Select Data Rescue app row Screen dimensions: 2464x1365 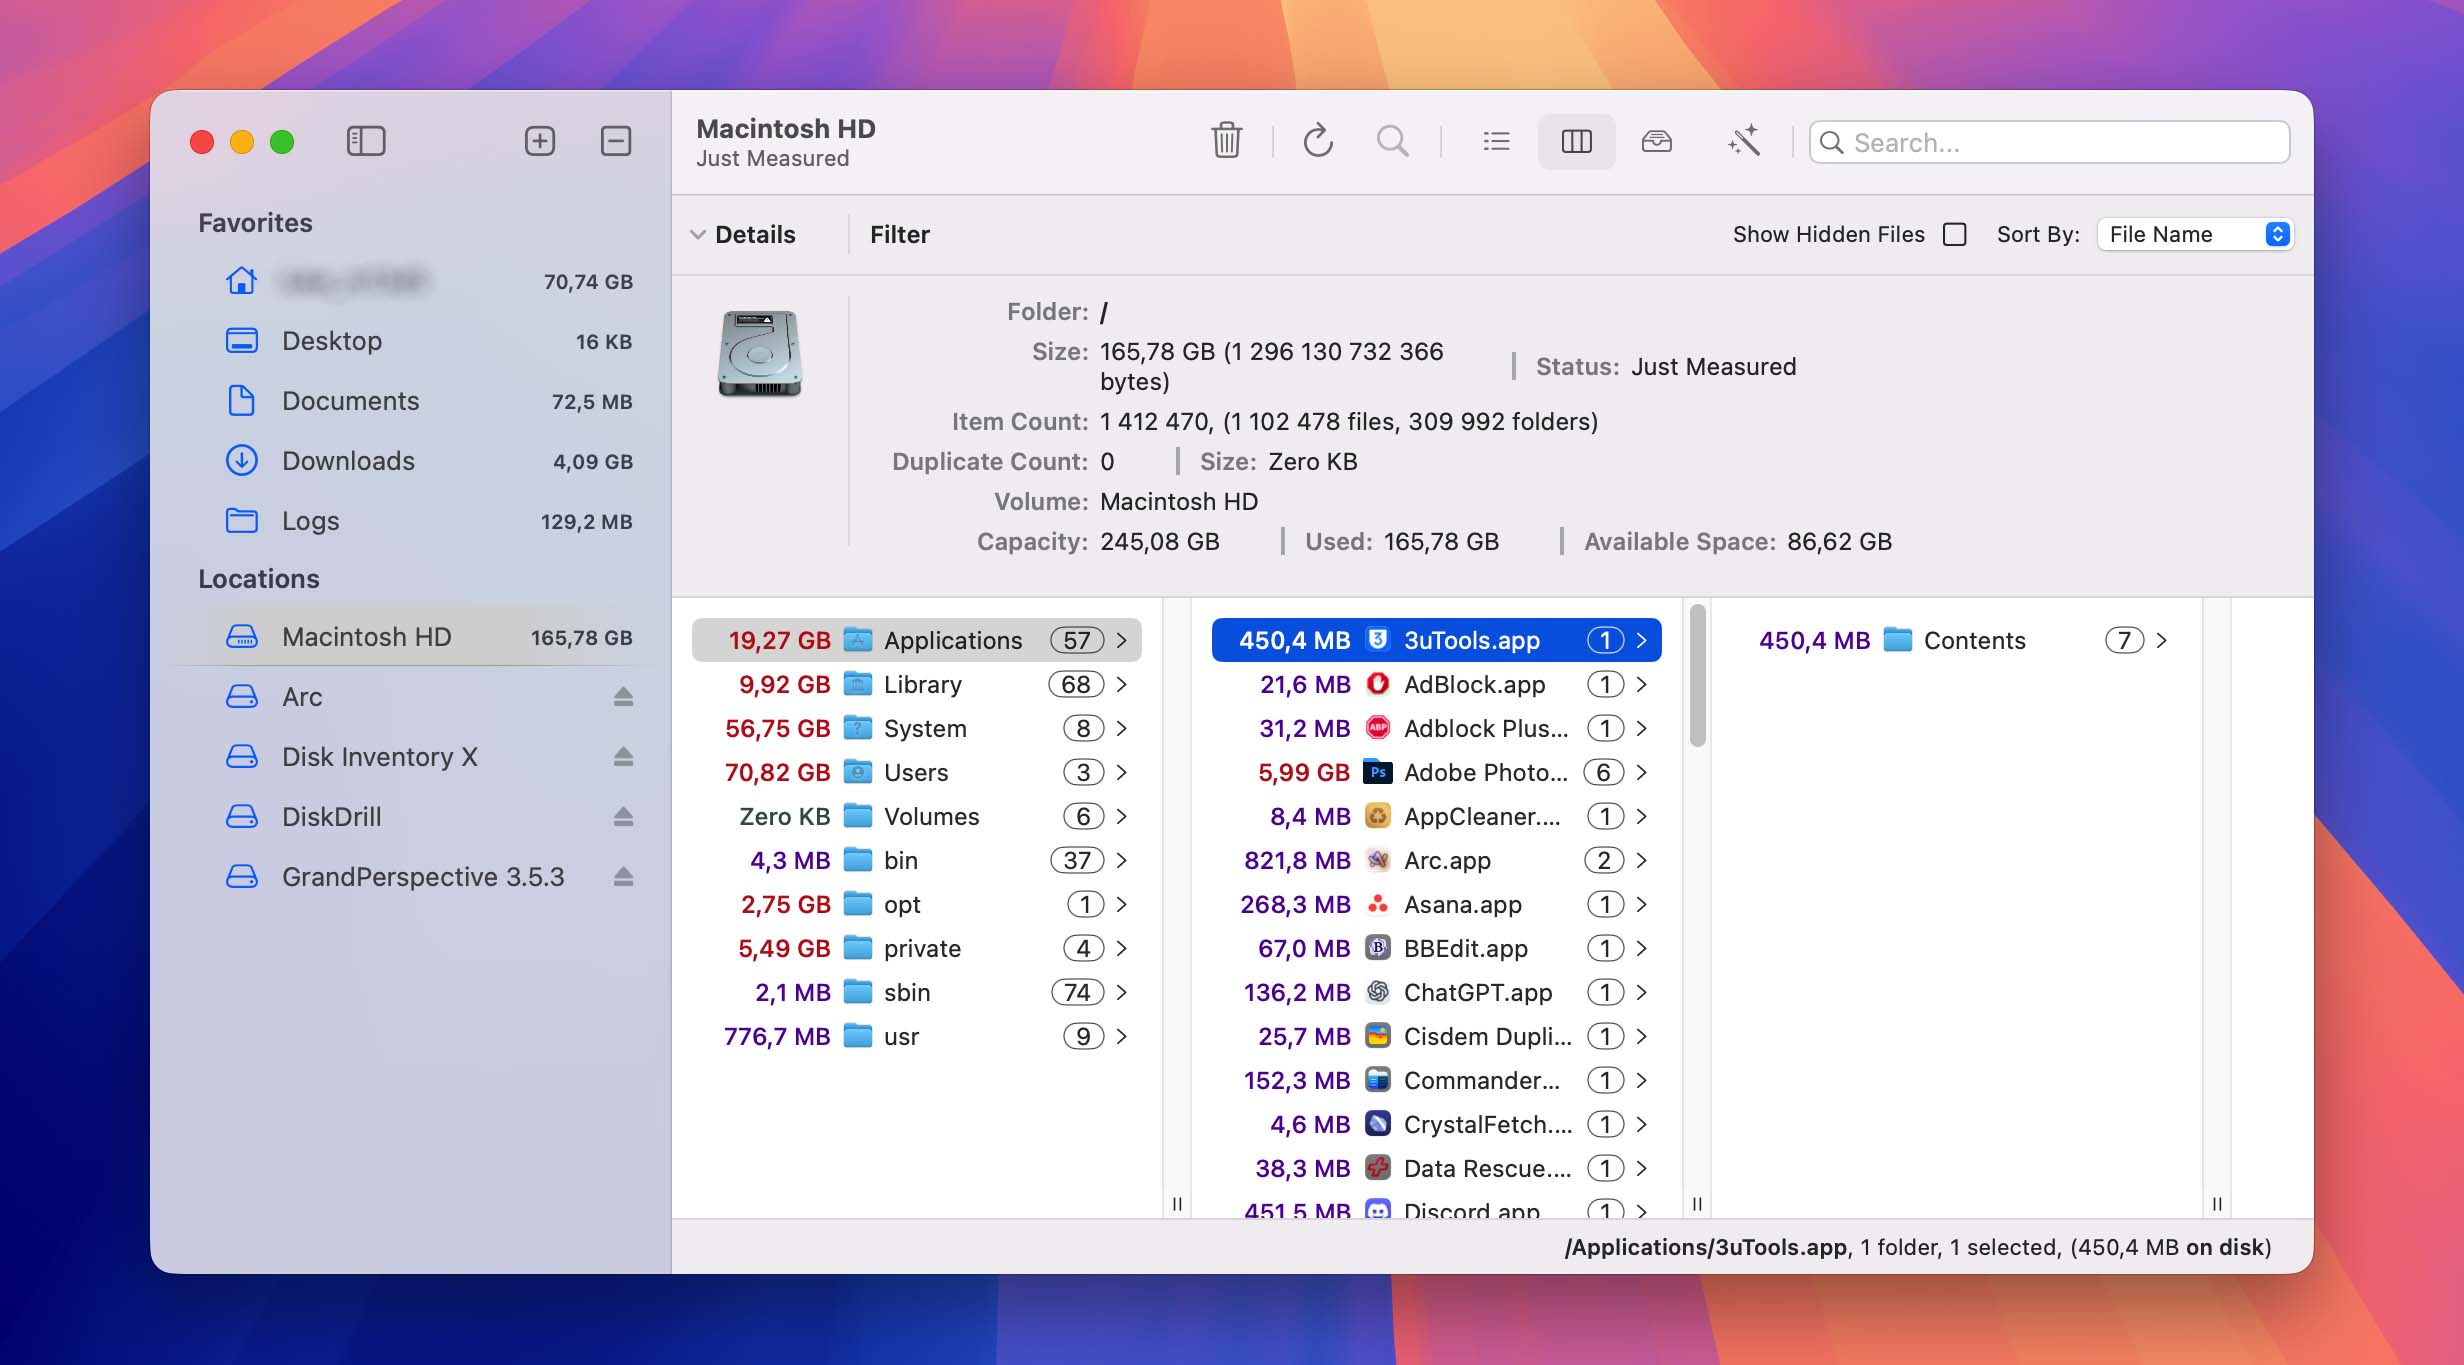[x=1436, y=1168]
